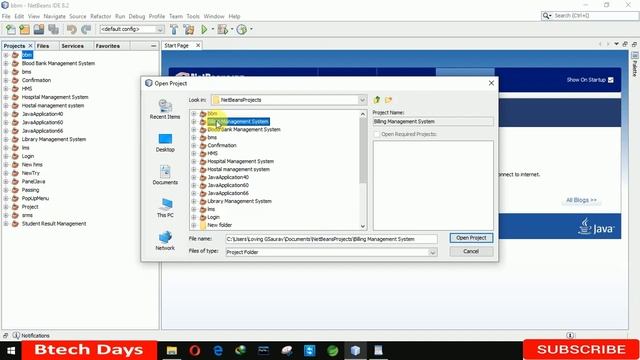Click the Save All toolbar icon
The width and height of the screenshot is (640, 360).
pos(53,29)
